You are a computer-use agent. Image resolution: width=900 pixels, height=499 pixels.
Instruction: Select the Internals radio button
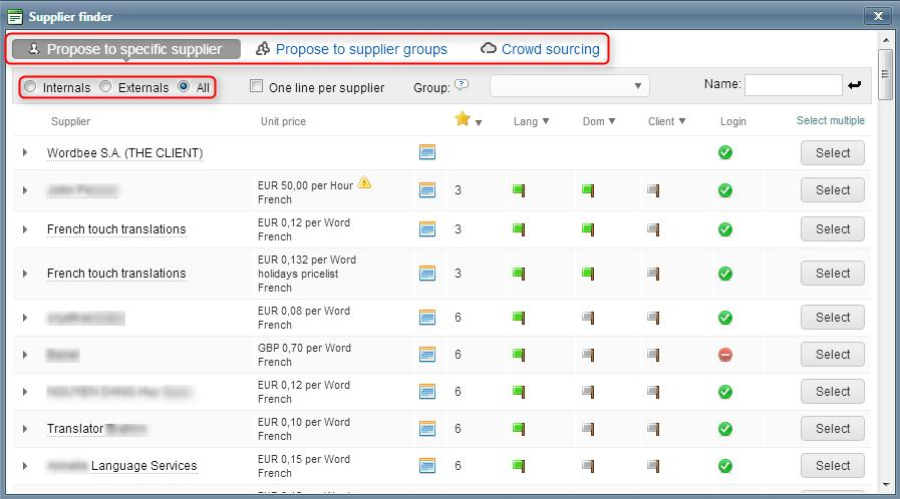tap(30, 87)
